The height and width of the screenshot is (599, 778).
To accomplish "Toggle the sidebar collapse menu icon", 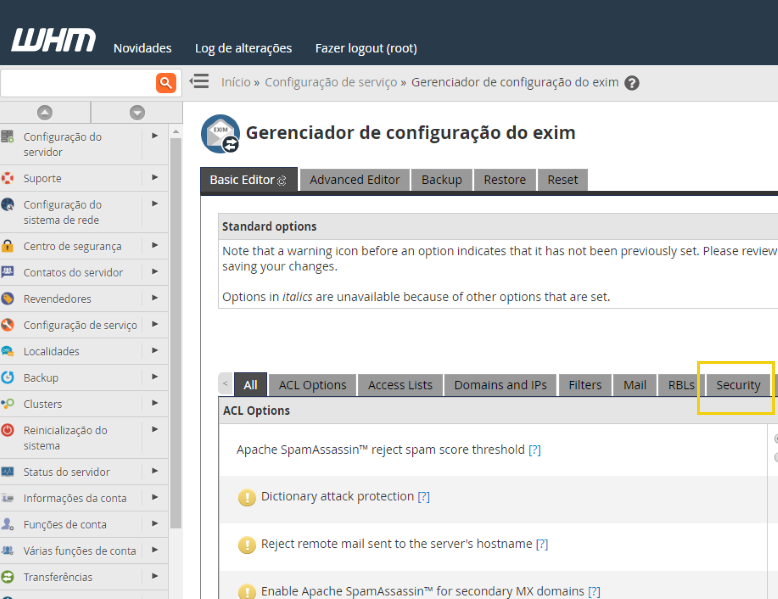I will (199, 81).
